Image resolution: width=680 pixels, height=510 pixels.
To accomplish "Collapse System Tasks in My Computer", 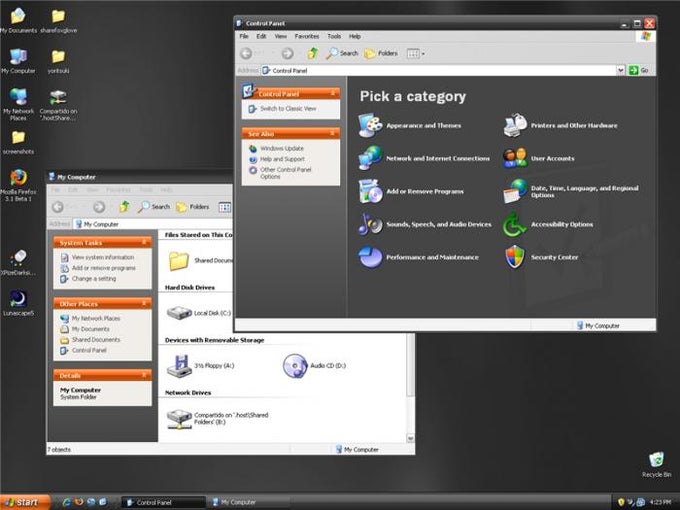I will click(x=144, y=242).
